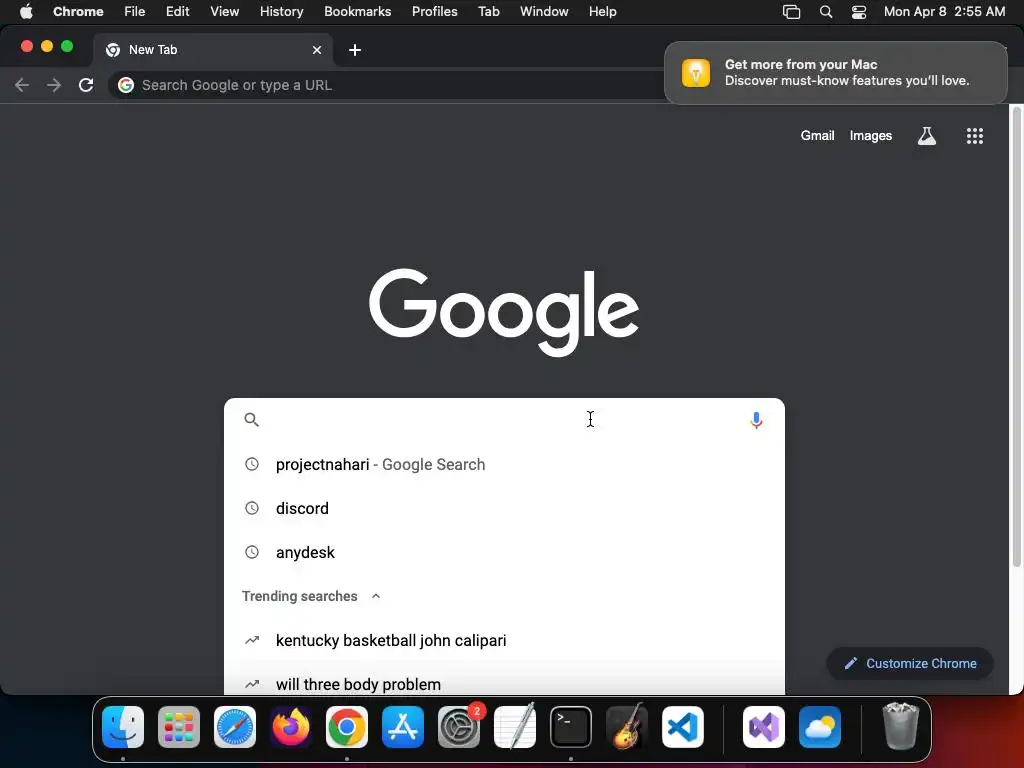Open System Settings from the Dock
This screenshot has width=1024, height=768.
[x=459, y=727]
